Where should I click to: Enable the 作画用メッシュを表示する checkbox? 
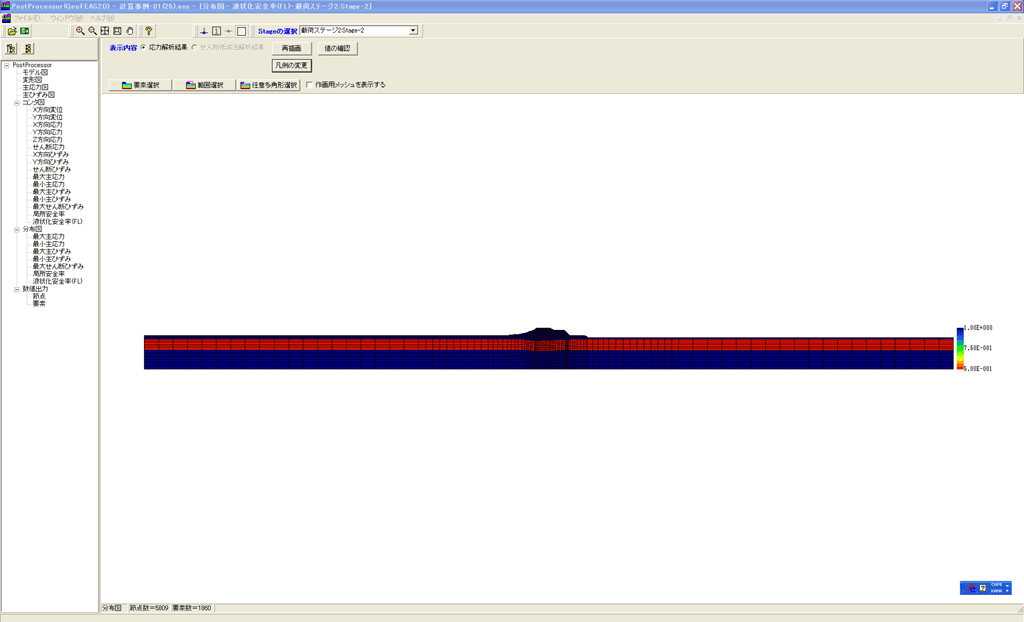(309, 85)
